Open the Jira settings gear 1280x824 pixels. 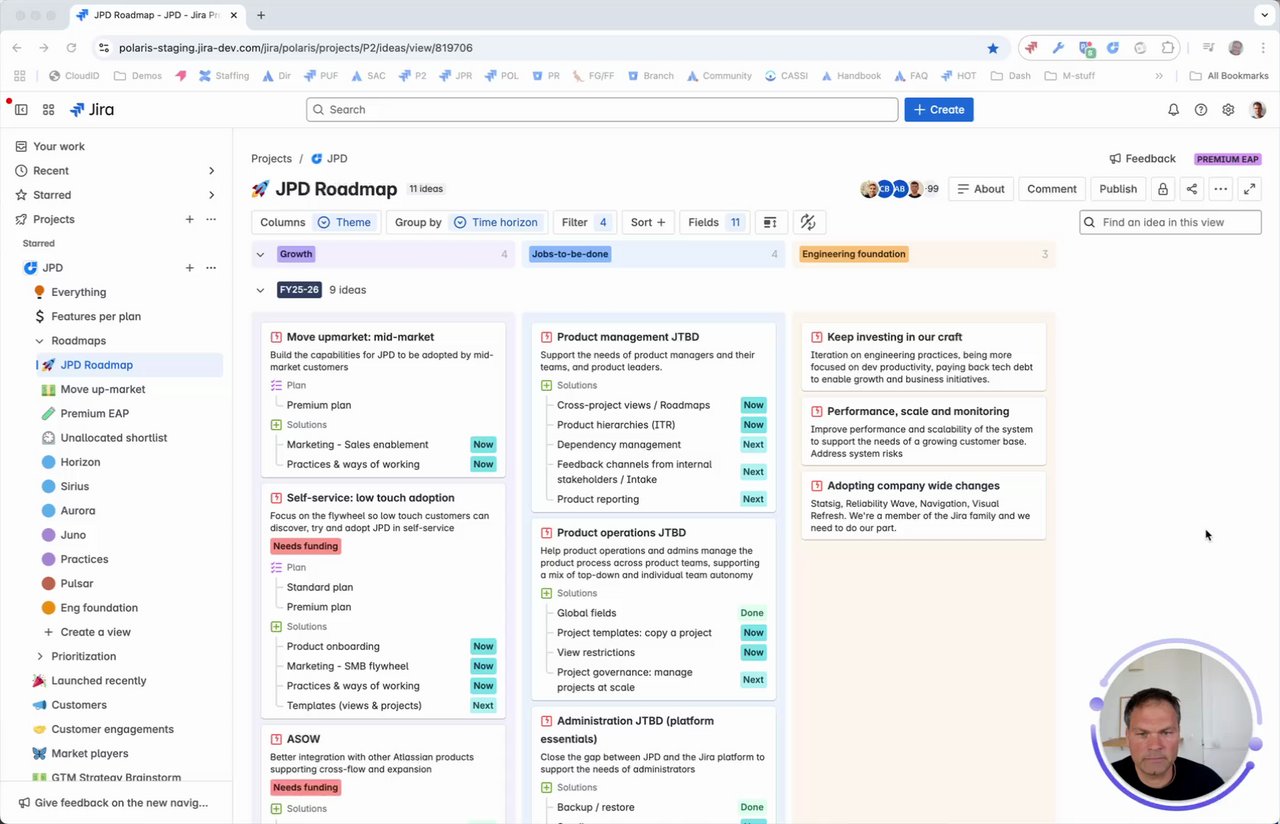click(1228, 110)
